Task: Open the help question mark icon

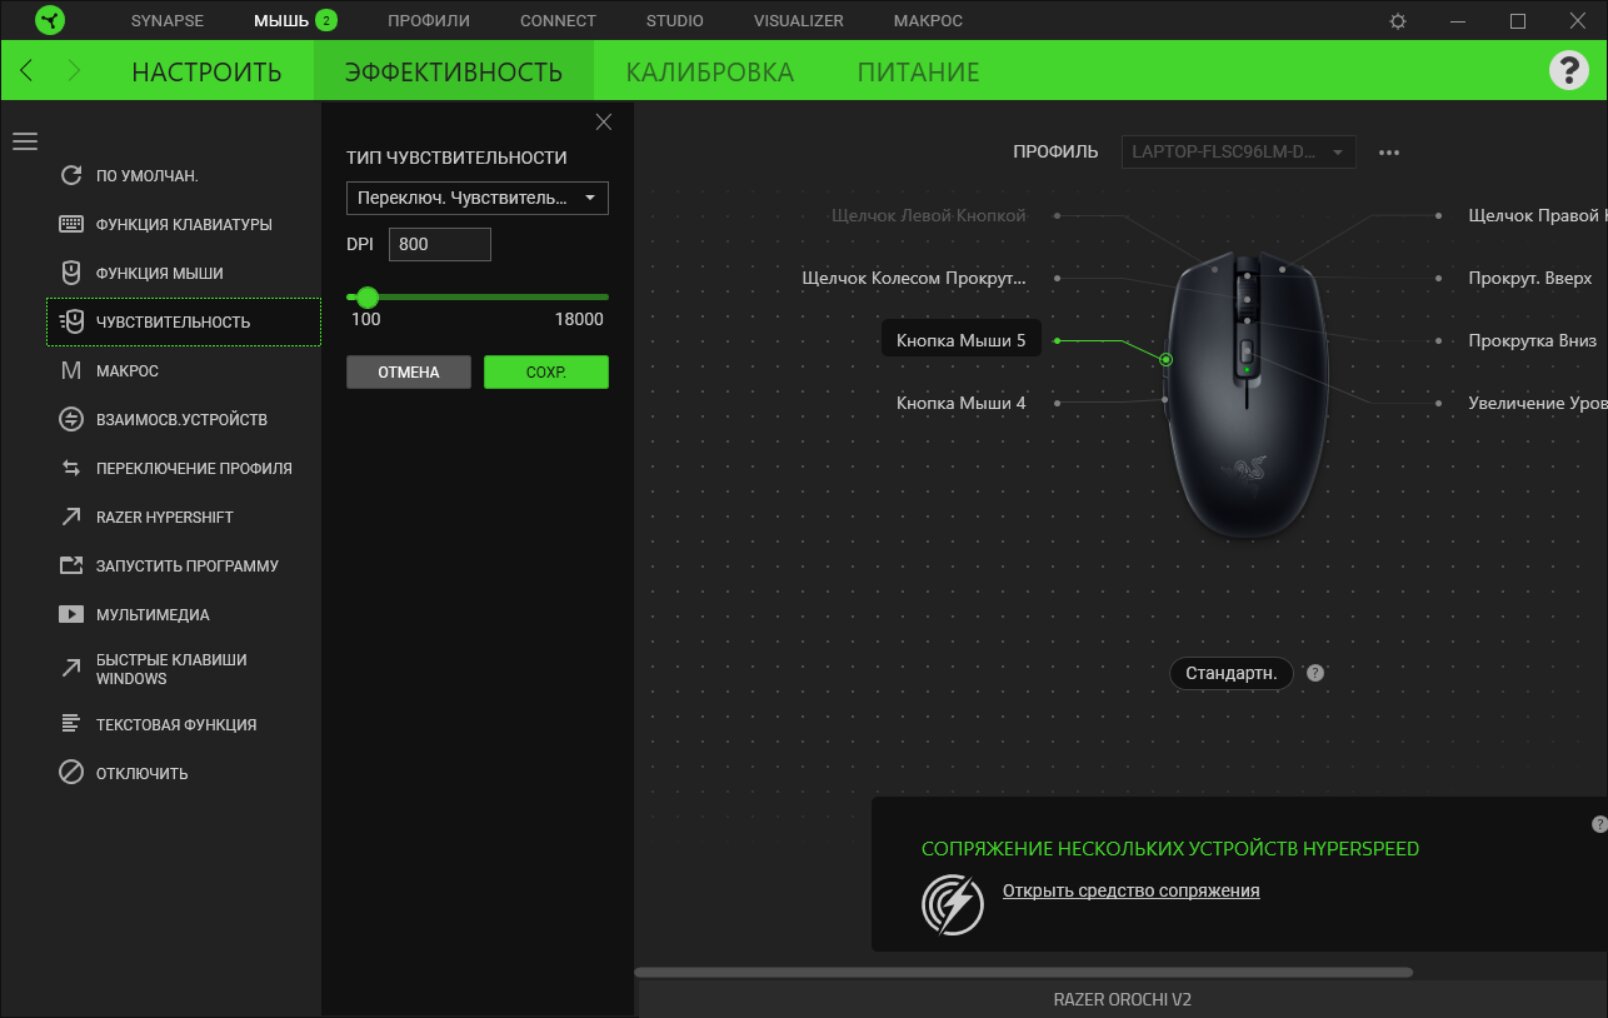Action: click(1569, 70)
